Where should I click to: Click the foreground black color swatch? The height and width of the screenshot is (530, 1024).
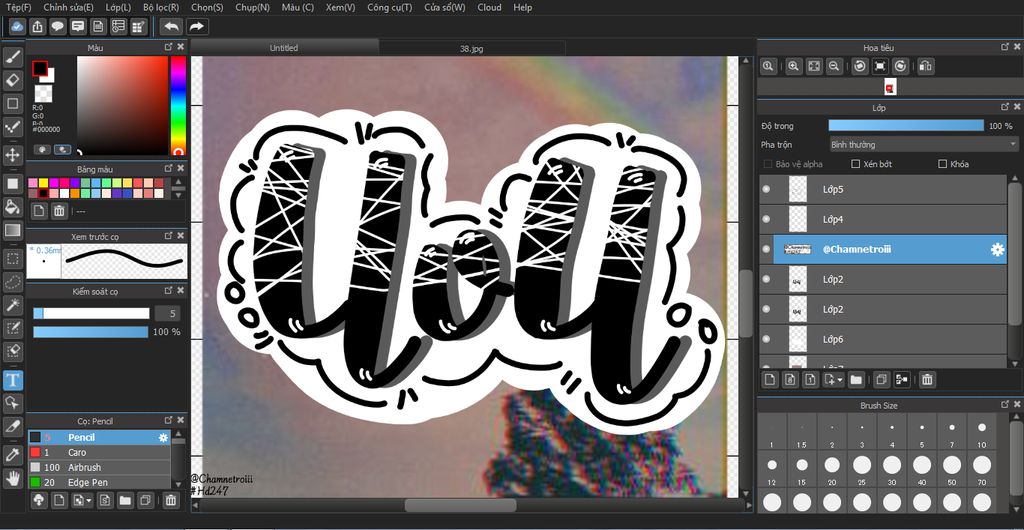pyautogui.click(x=40, y=68)
